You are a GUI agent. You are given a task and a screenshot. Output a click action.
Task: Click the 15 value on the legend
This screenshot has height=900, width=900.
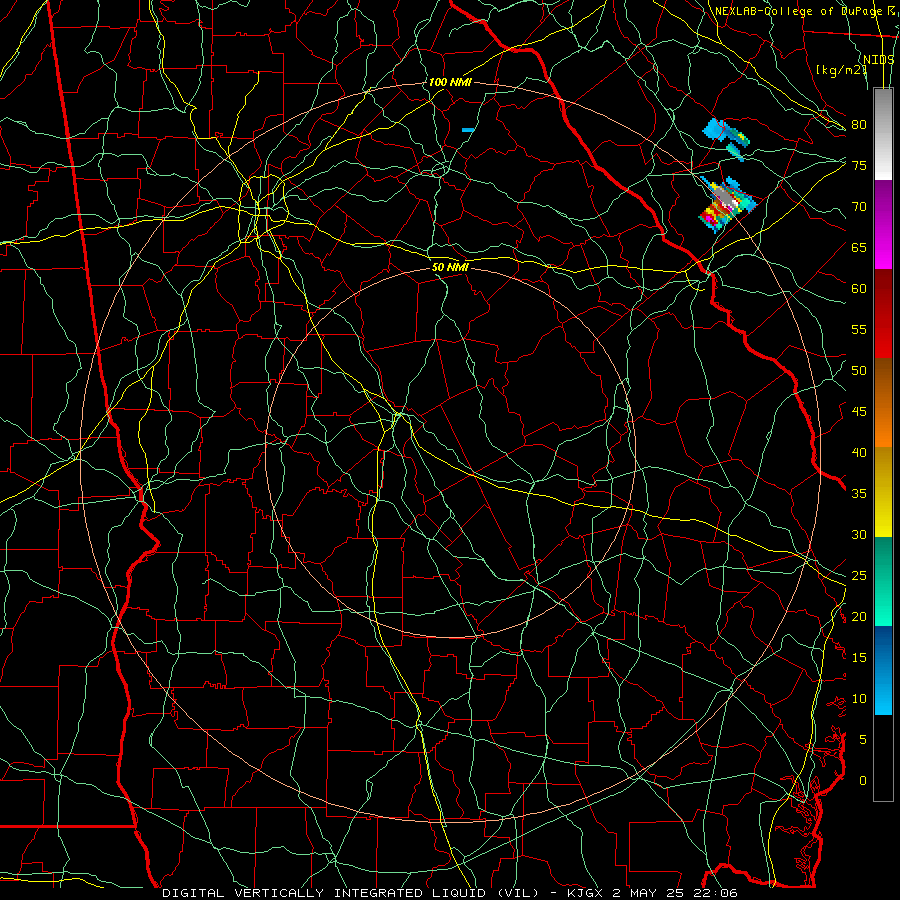click(859, 658)
